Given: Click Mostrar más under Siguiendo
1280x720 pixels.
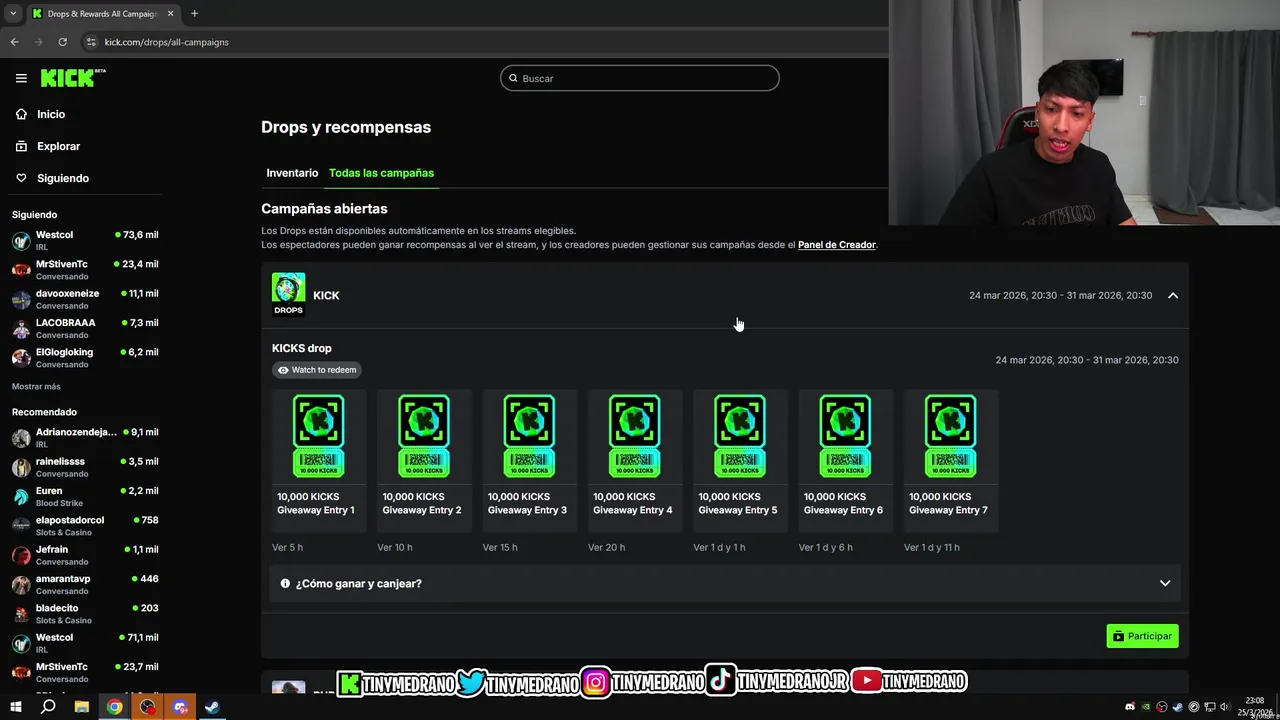Looking at the screenshot, I should [36, 386].
